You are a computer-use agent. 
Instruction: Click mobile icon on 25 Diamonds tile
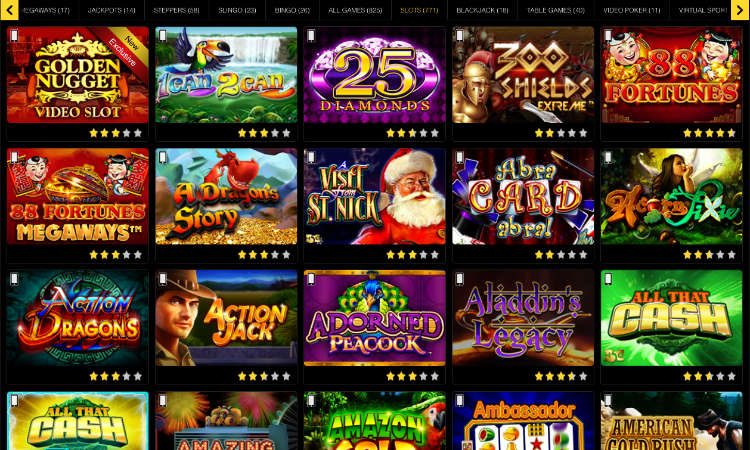[311, 35]
